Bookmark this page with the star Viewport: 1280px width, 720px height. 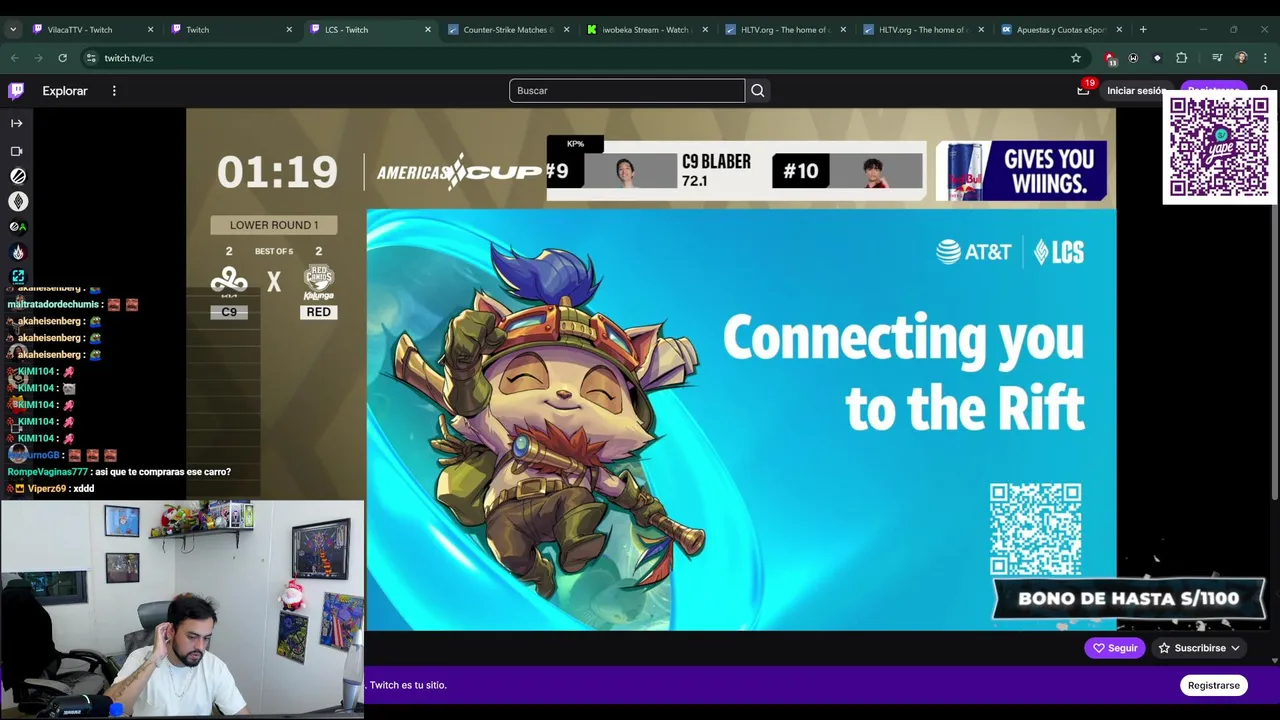[1076, 58]
